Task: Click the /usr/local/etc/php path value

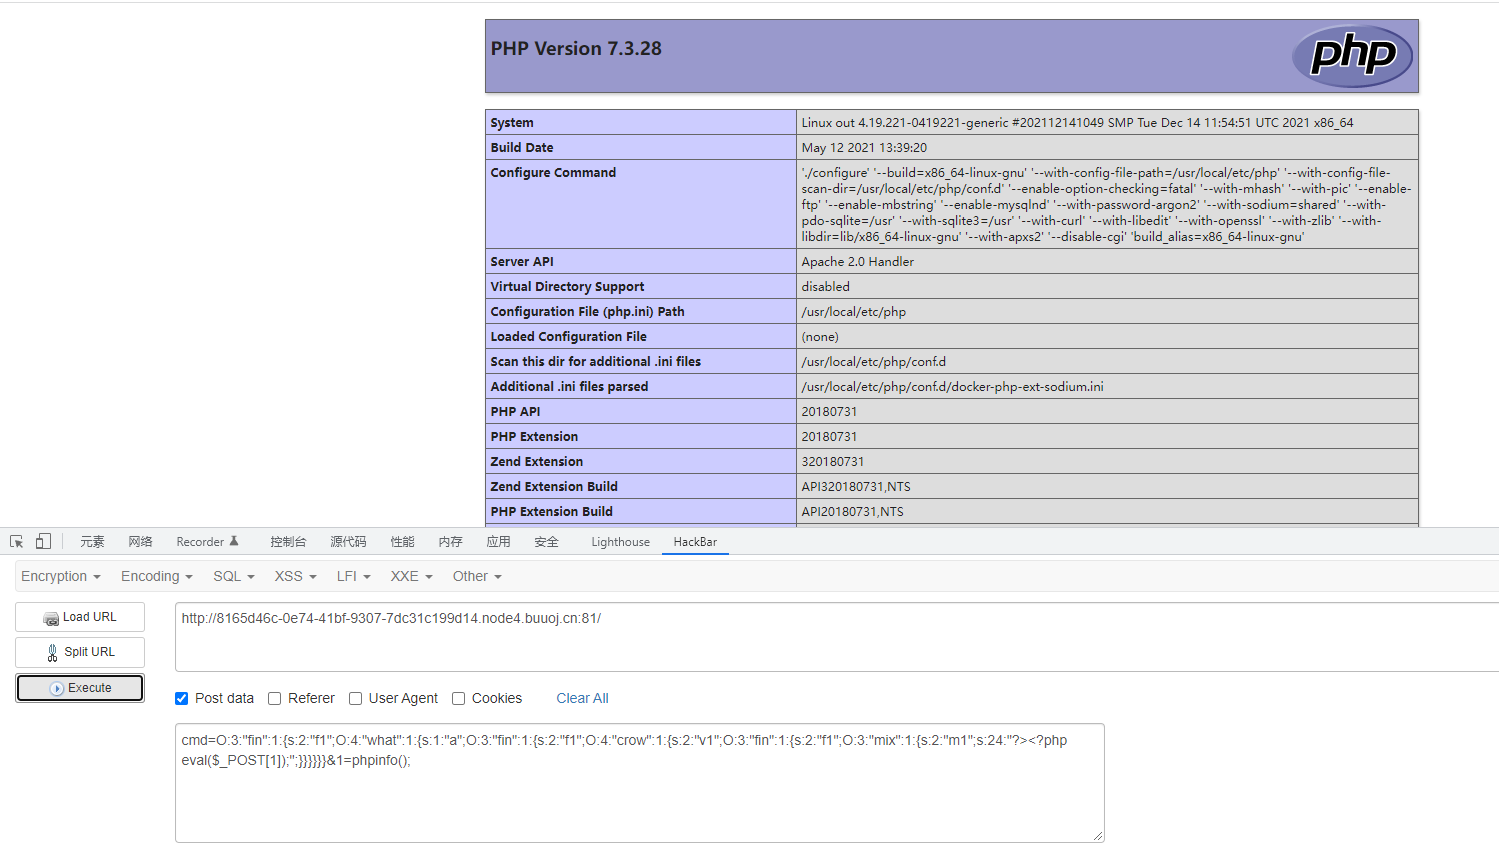Action: pyautogui.click(x=853, y=311)
